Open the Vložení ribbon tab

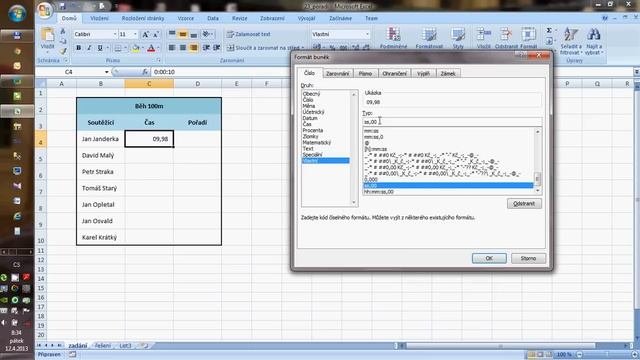pos(99,18)
